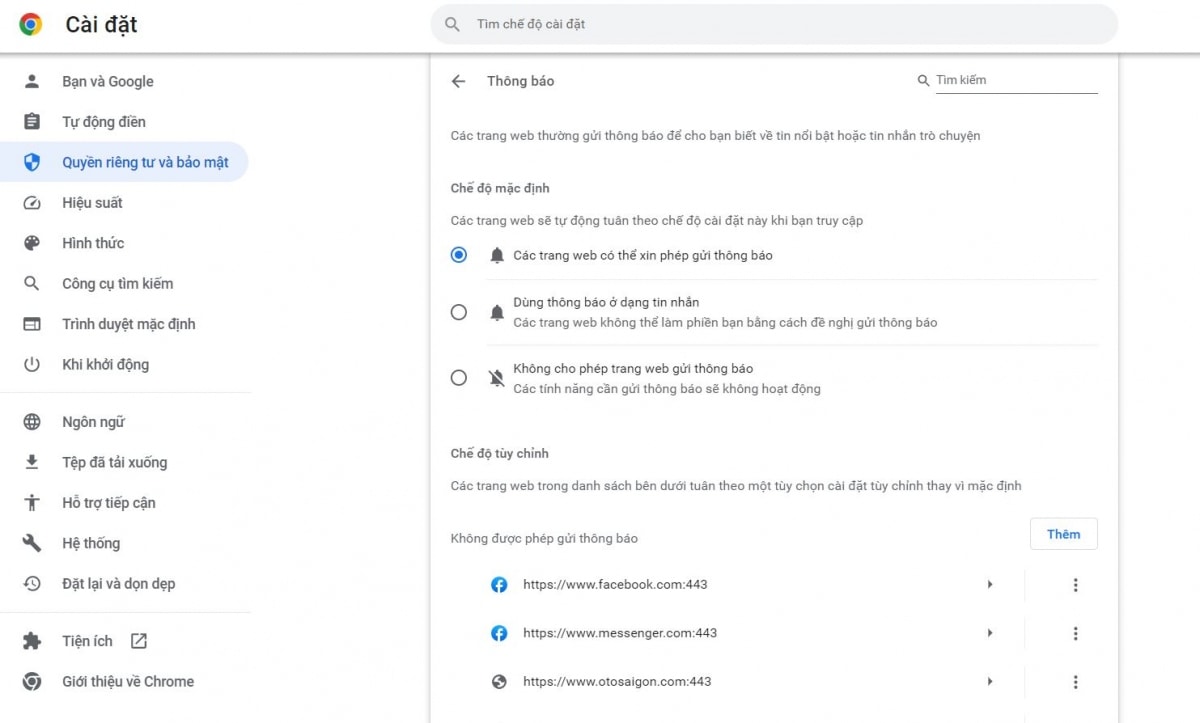The width and height of the screenshot is (1200, 723).
Task: Click the Thêm button to add site
Action: pos(1063,534)
